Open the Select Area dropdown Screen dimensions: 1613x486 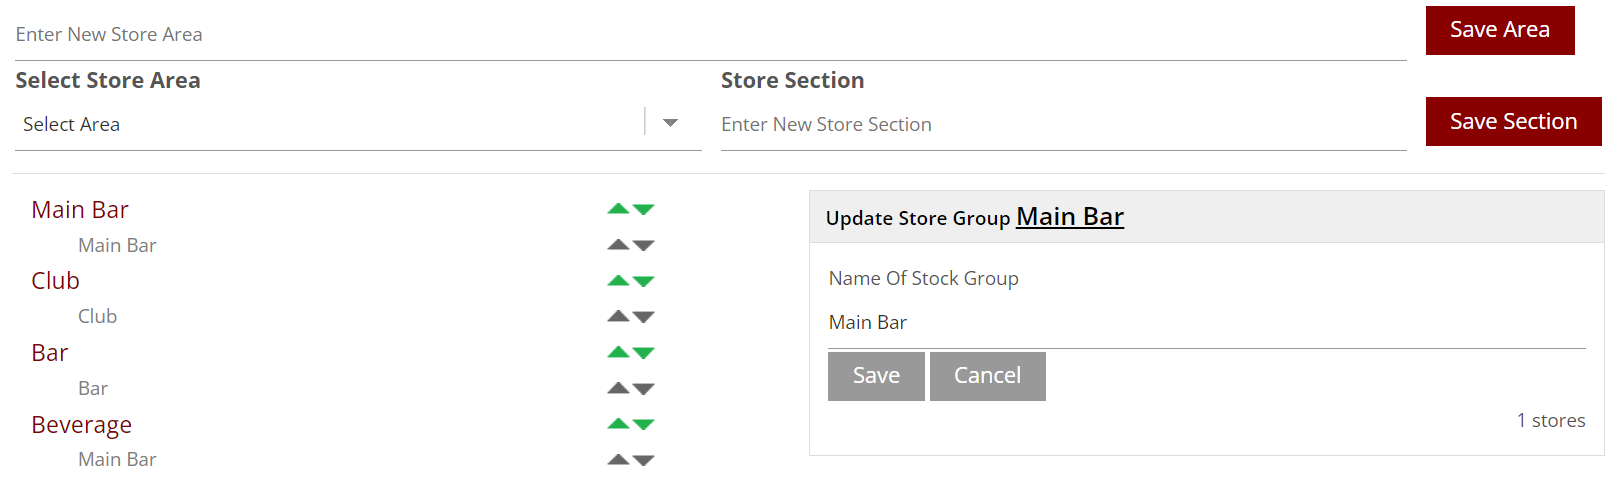pos(670,123)
